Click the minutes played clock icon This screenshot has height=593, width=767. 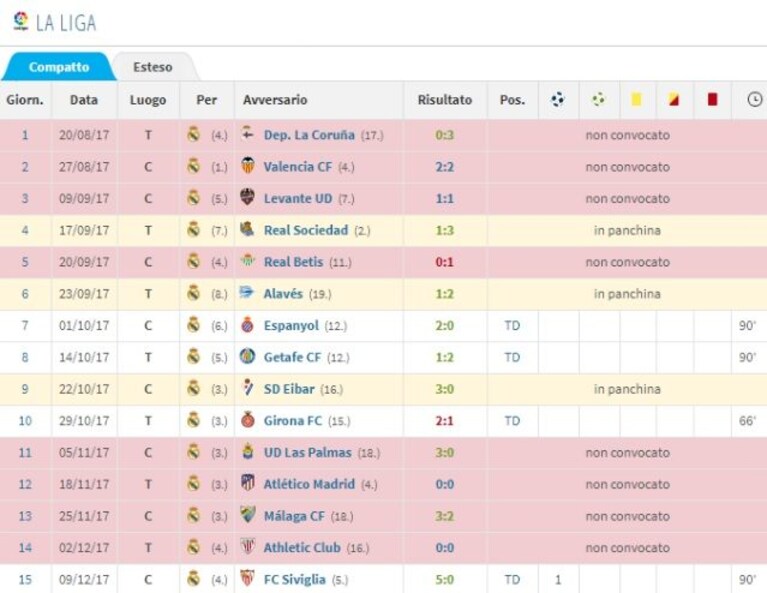755,100
